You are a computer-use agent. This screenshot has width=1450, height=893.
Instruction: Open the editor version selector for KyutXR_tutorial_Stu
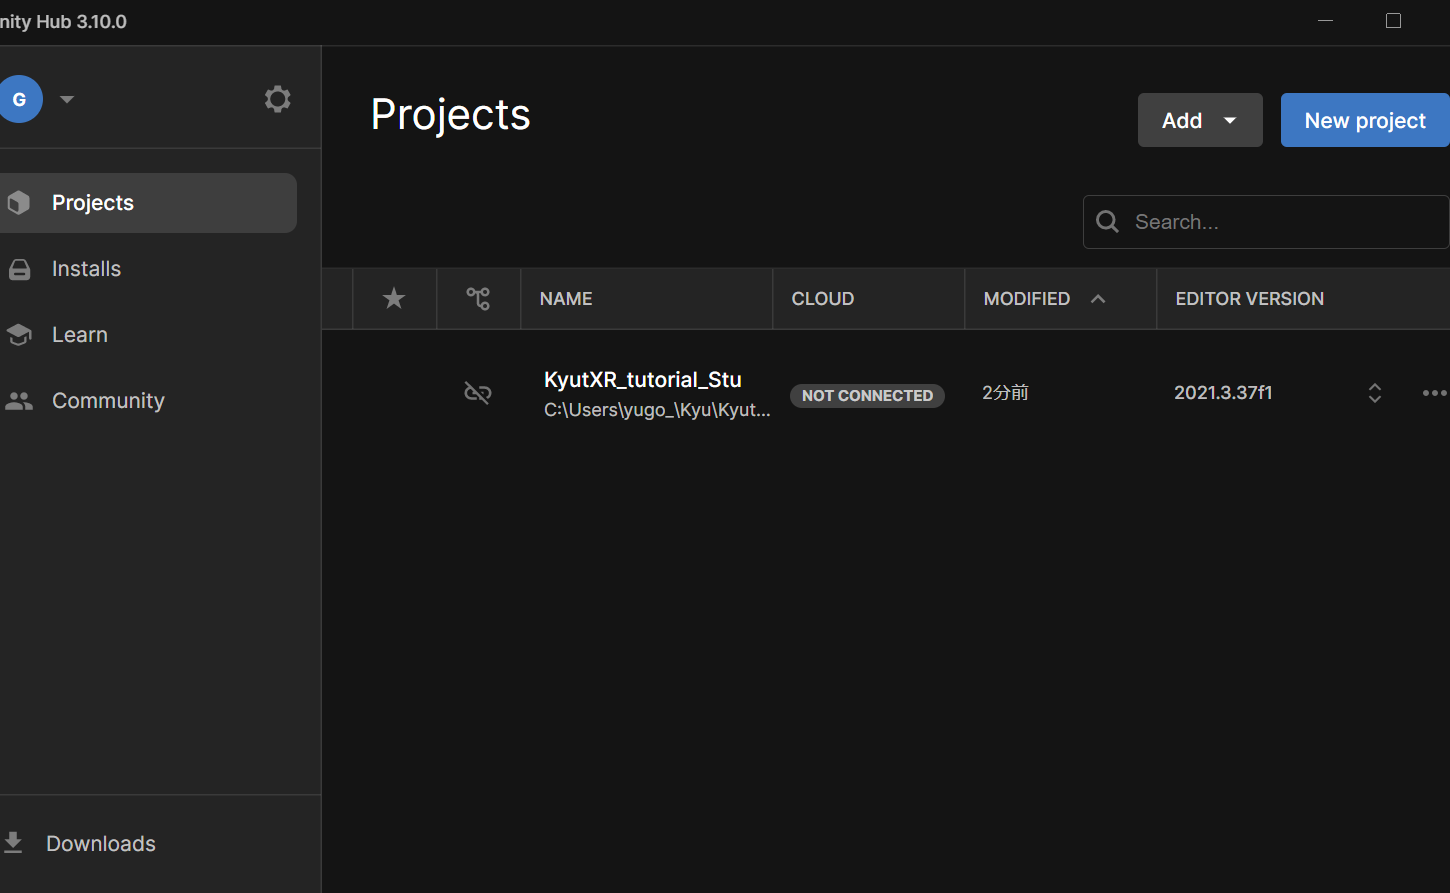point(1374,393)
